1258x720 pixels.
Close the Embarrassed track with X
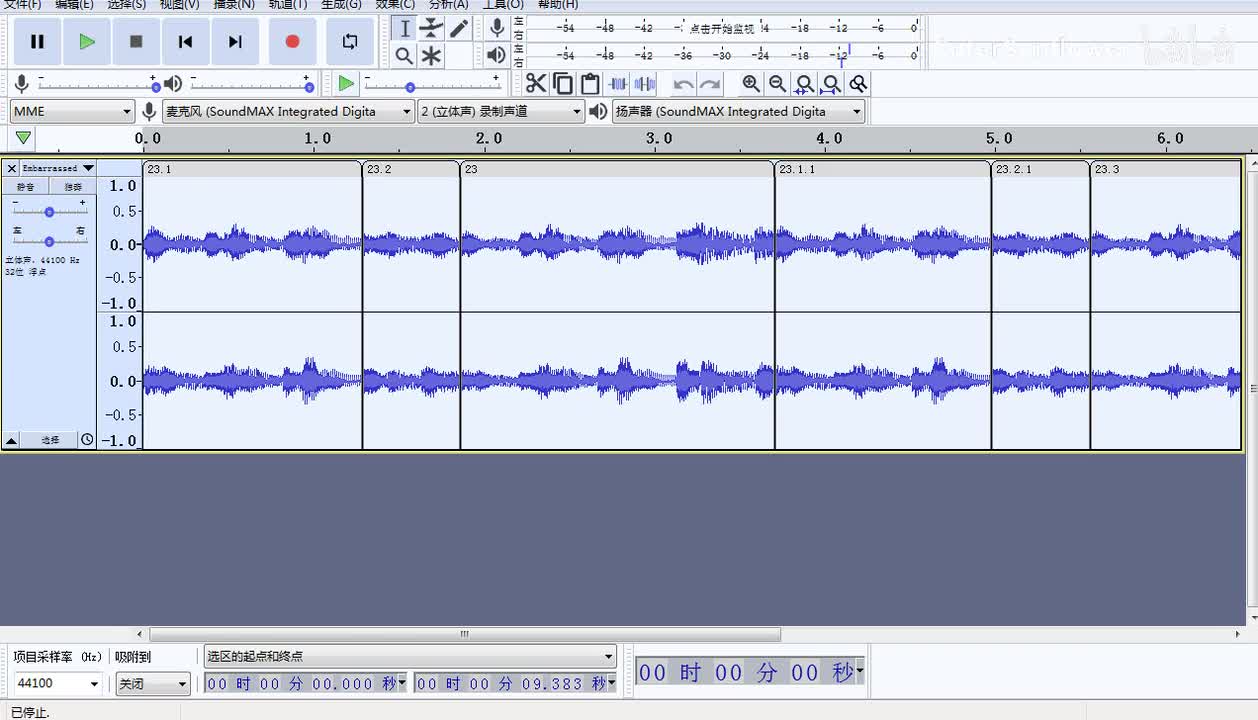click(x=12, y=168)
